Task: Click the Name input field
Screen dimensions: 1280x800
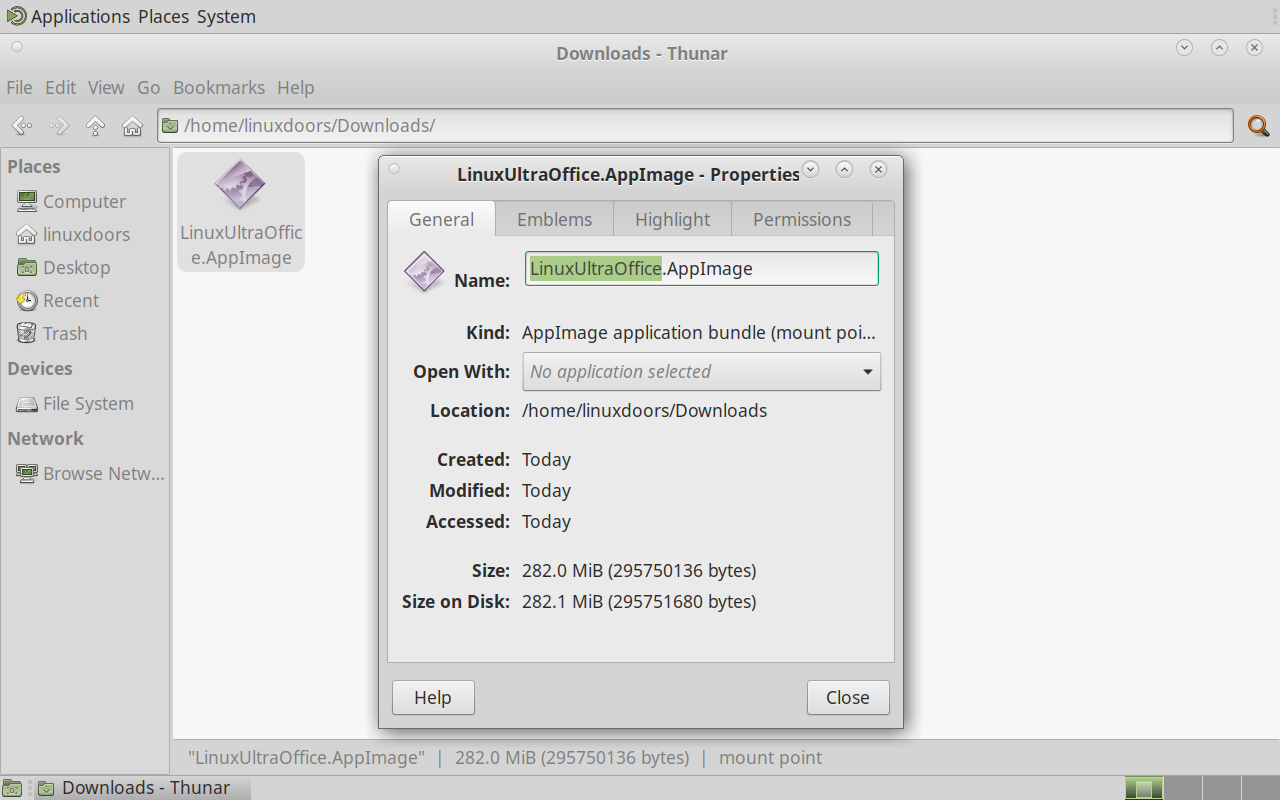Action: [702, 268]
